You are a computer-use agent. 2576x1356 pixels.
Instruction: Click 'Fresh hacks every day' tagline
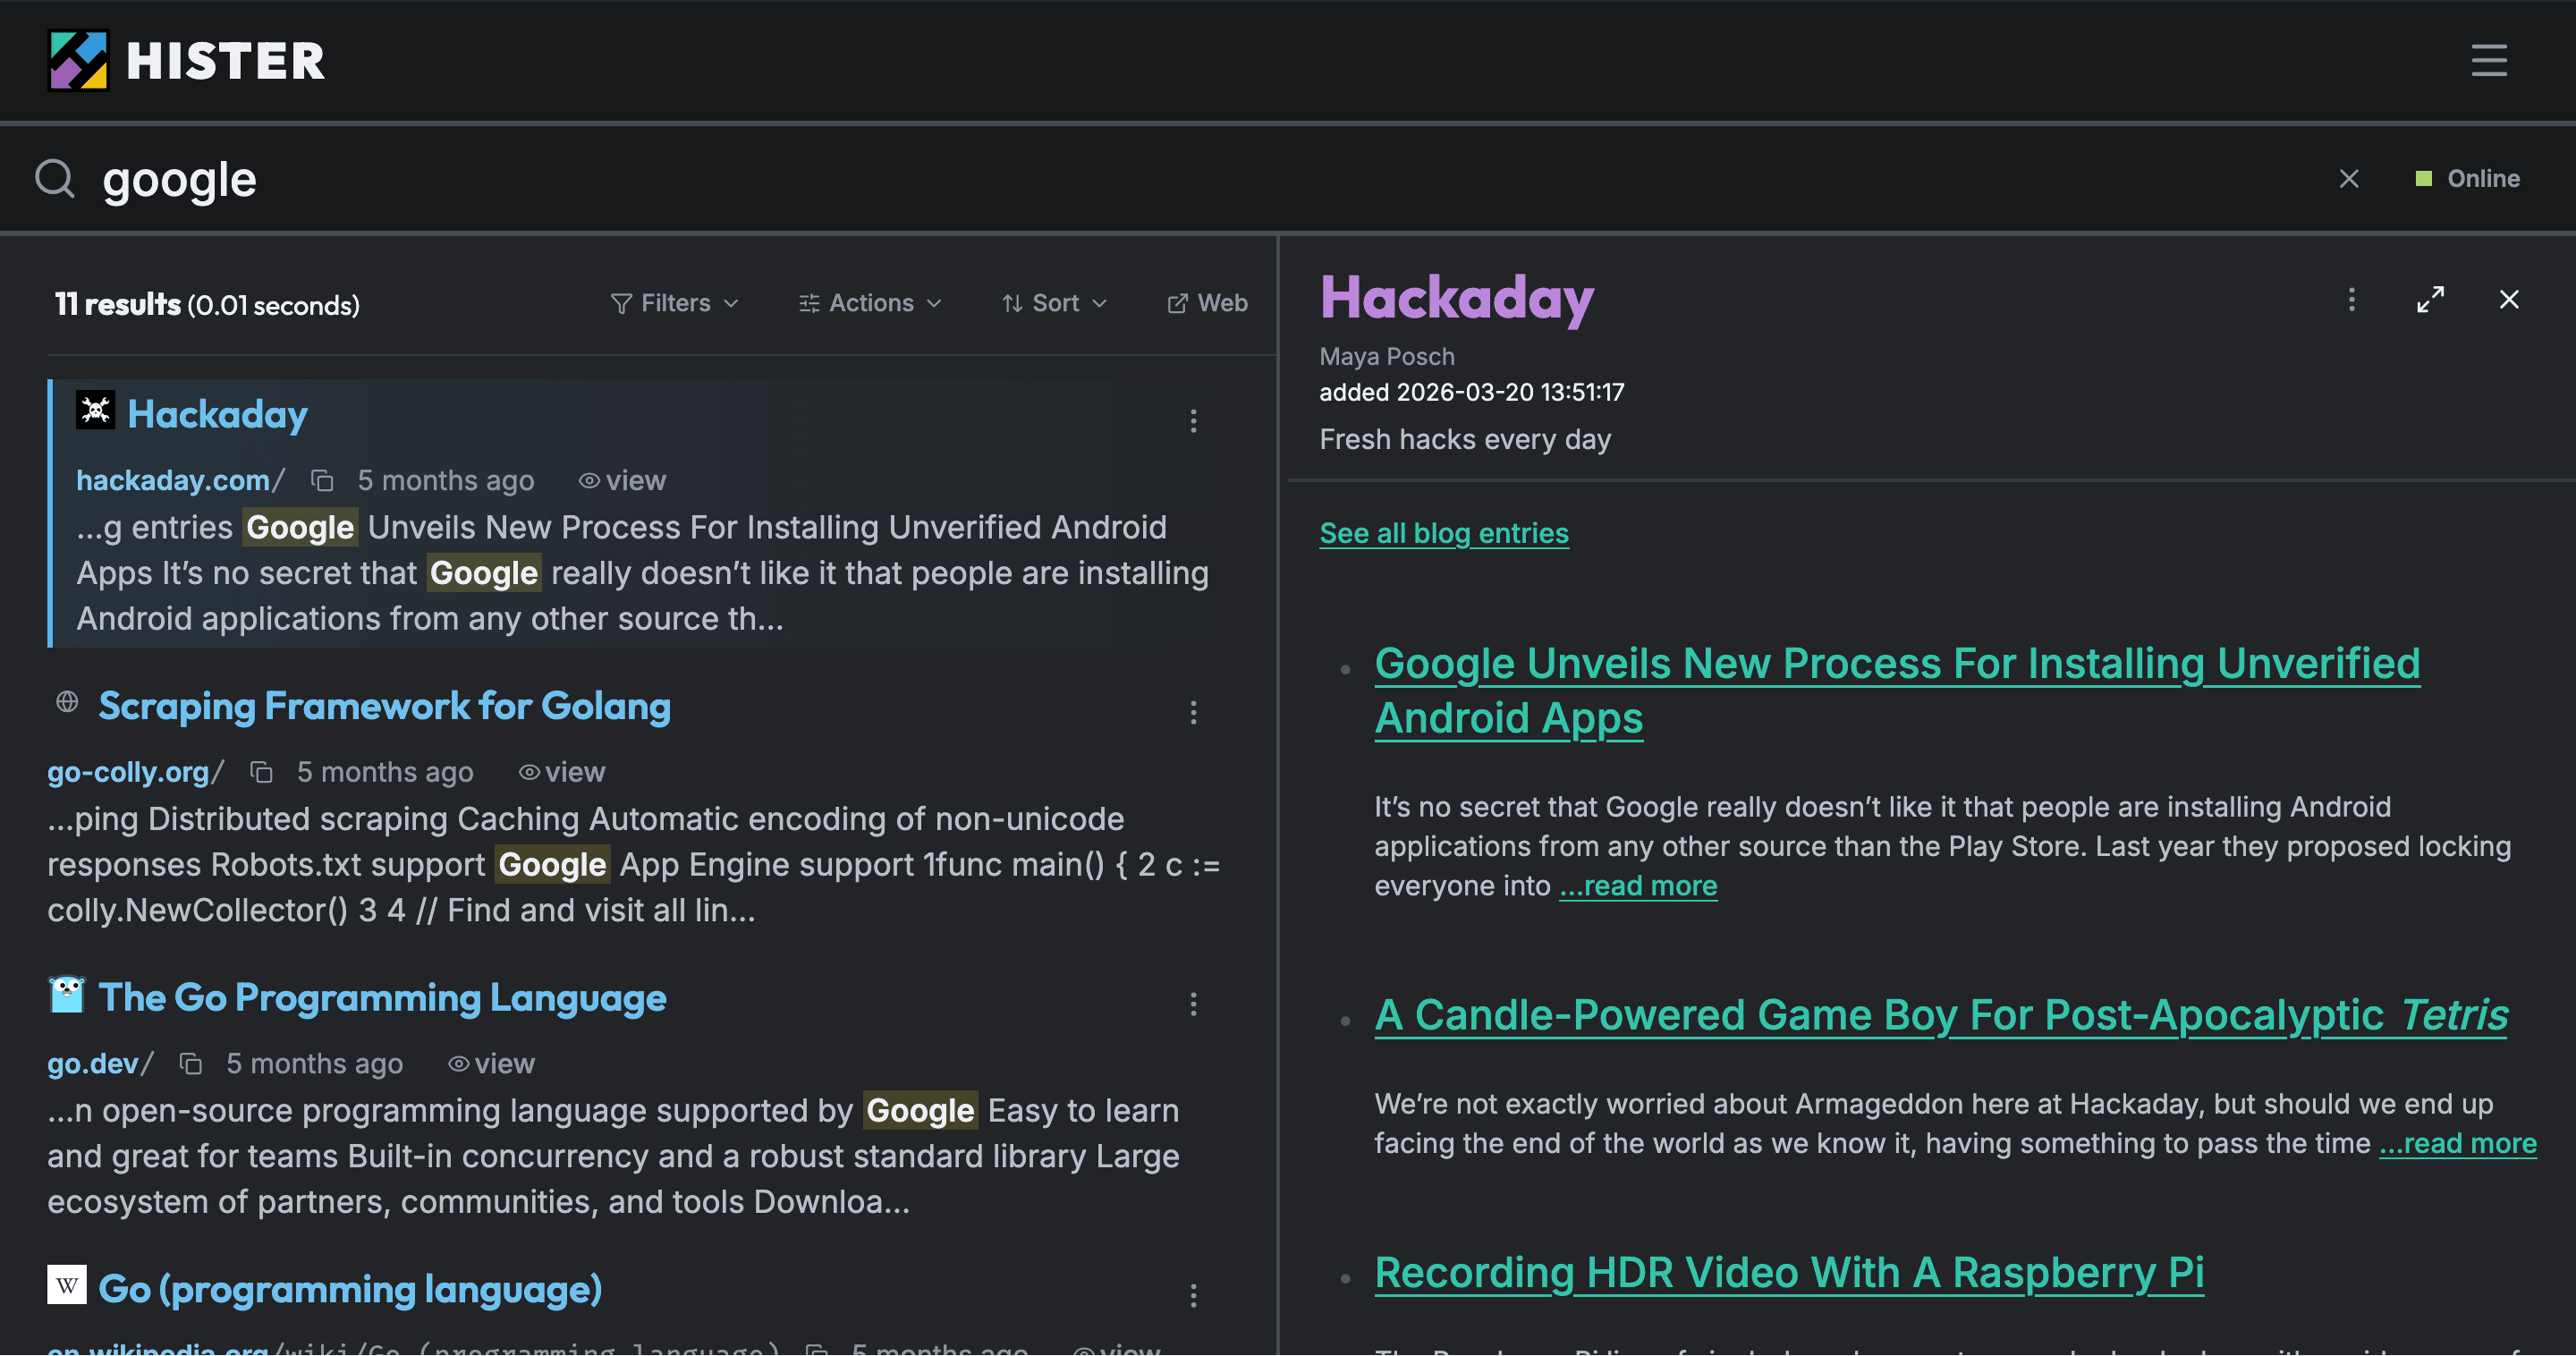(1465, 439)
